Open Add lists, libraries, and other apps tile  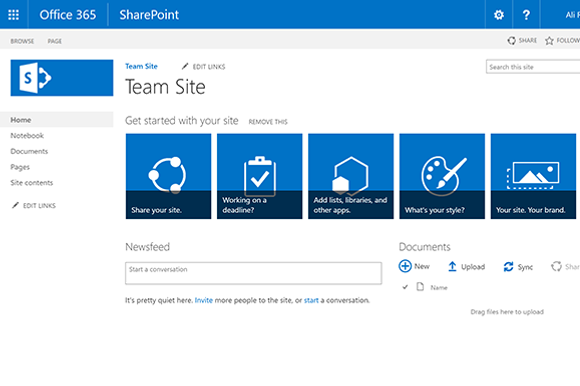(351, 176)
